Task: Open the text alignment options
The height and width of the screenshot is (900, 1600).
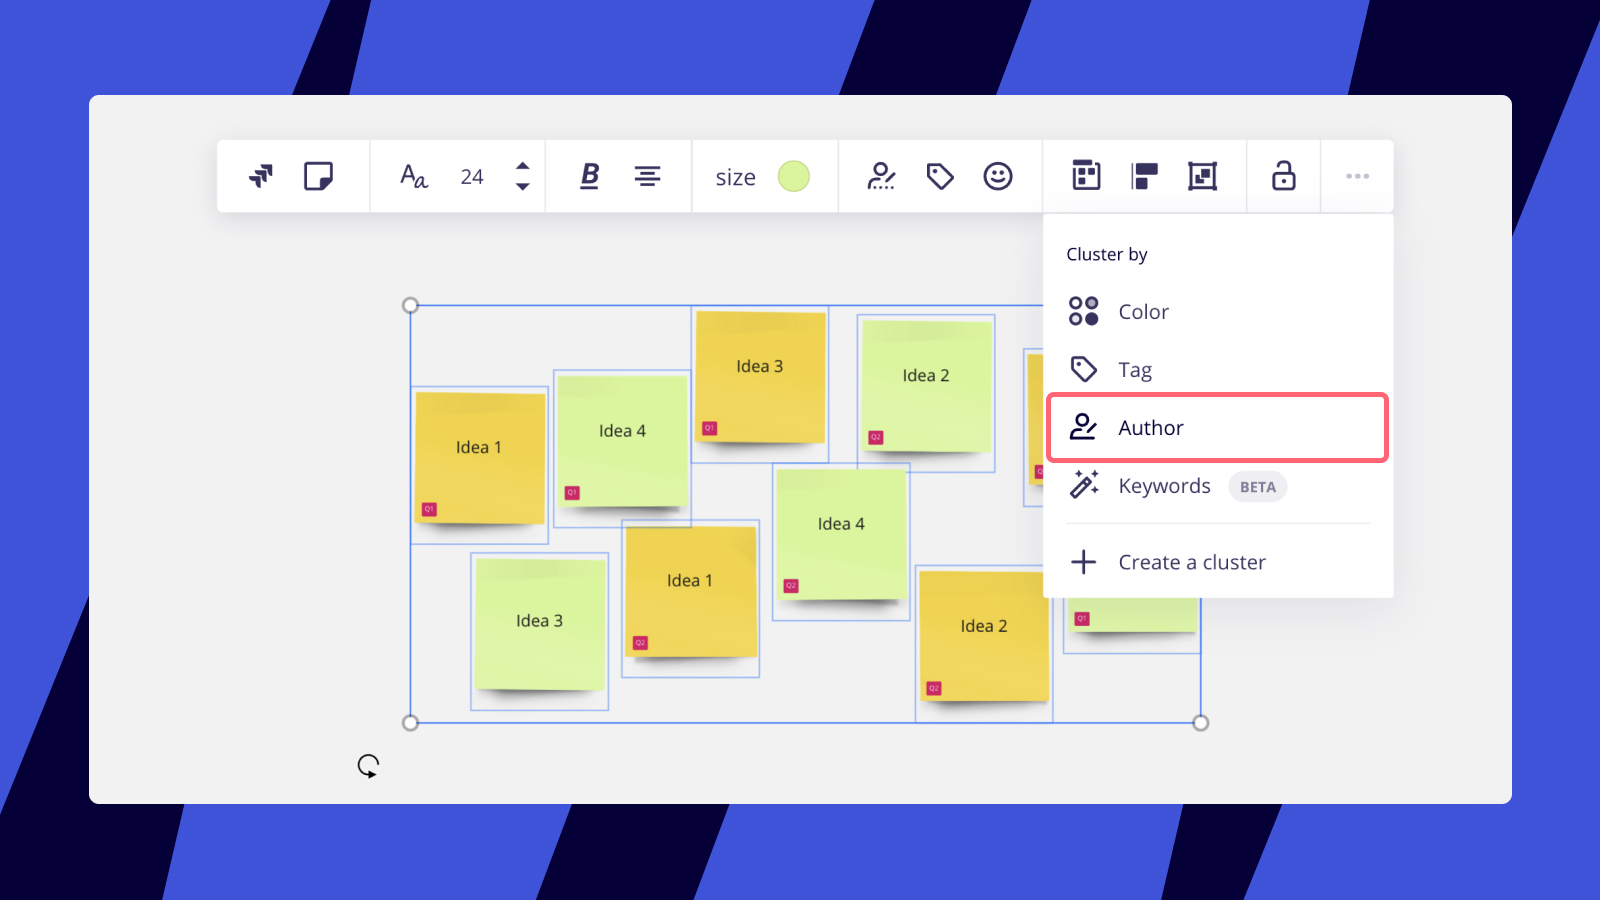Action: [647, 176]
